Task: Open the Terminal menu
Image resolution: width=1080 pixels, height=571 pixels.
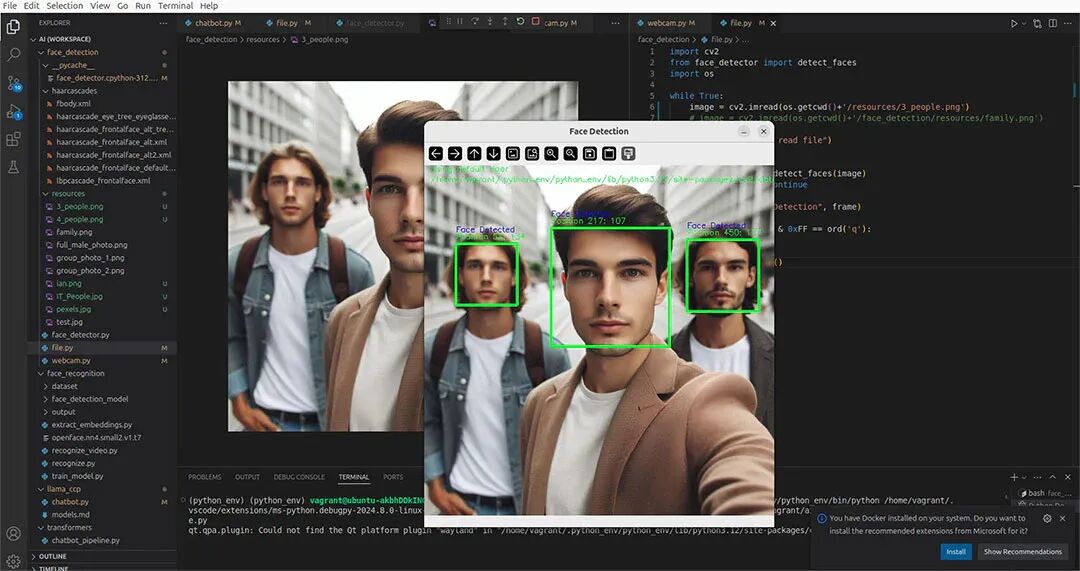Action: pos(175,6)
